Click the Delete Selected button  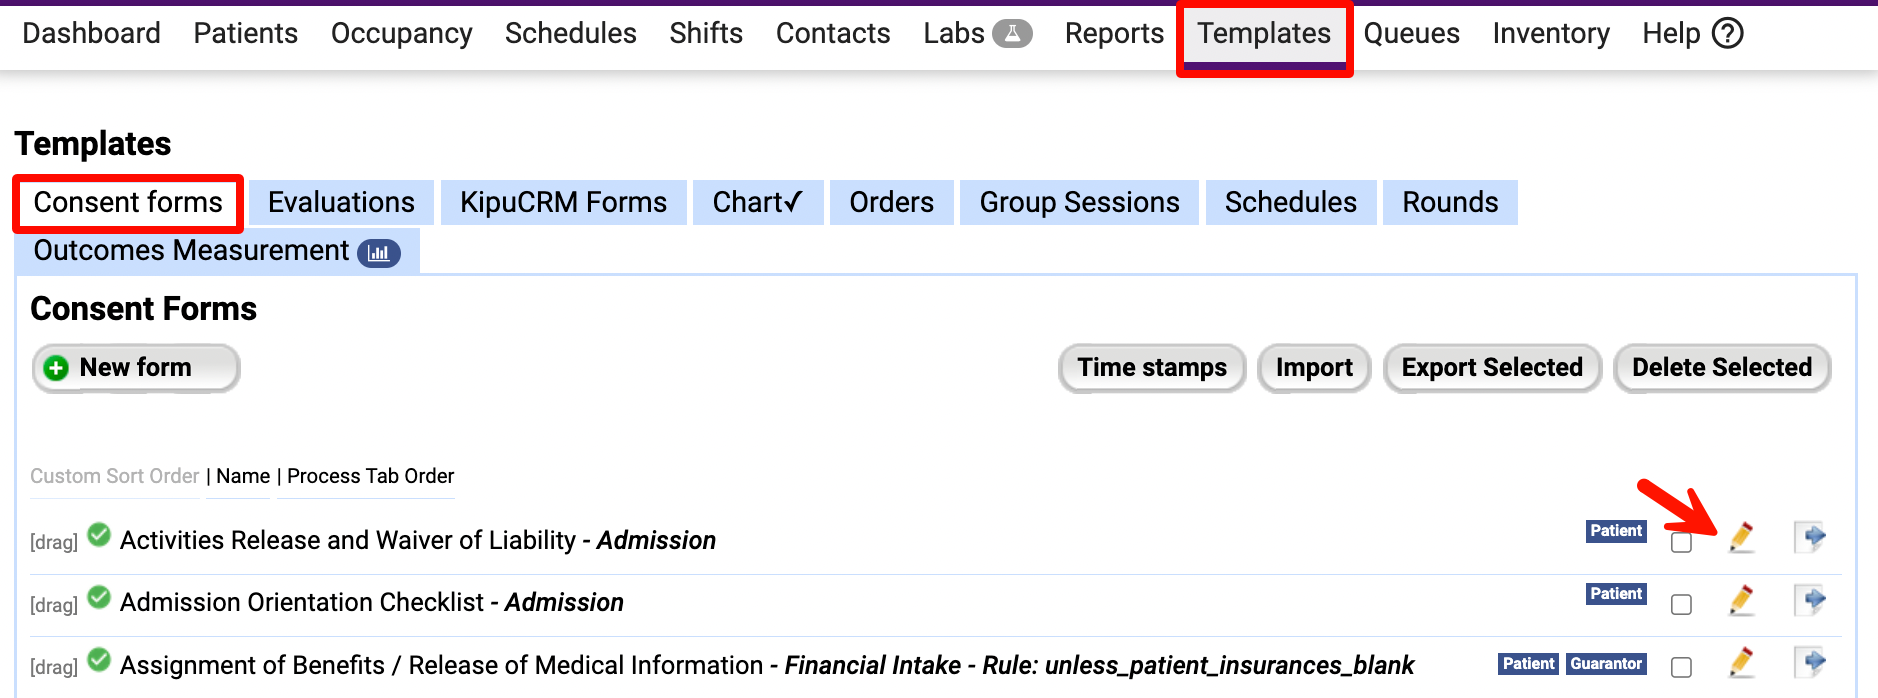pyautogui.click(x=1721, y=368)
